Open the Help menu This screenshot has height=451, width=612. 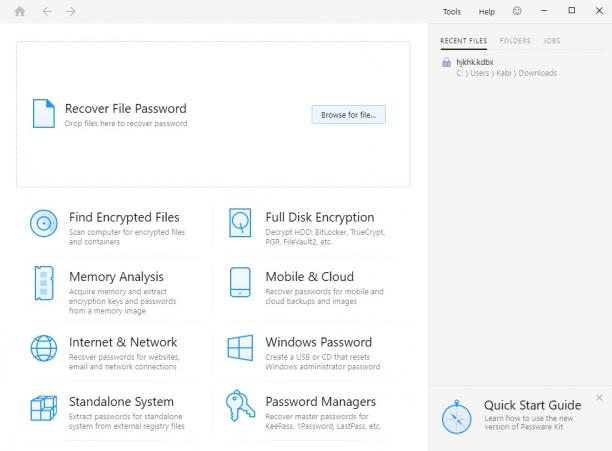(487, 12)
